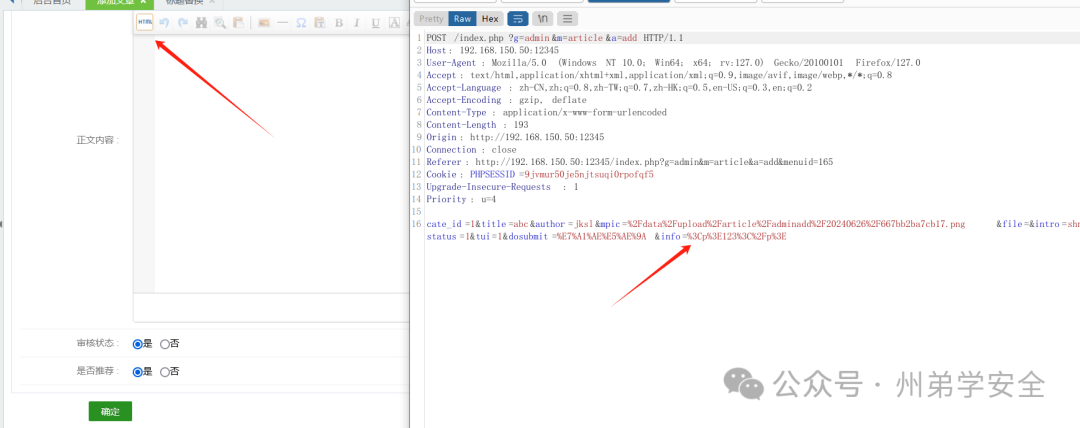This screenshot has width=1080, height=428.
Task: Click the Referer header line
Action: coord(630,162)
